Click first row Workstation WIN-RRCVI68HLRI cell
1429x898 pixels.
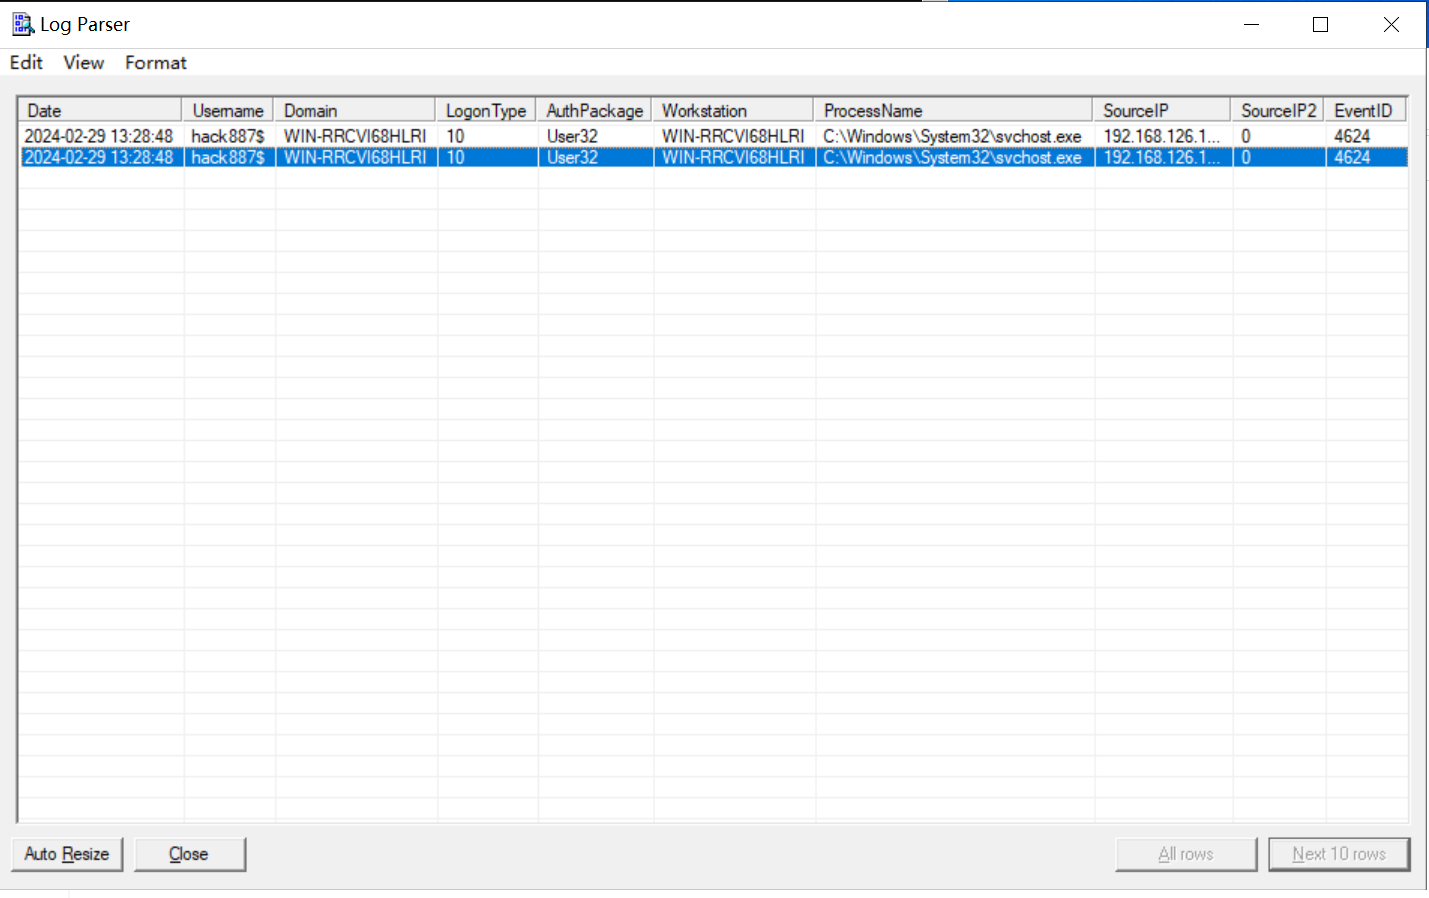pos(733,136)
